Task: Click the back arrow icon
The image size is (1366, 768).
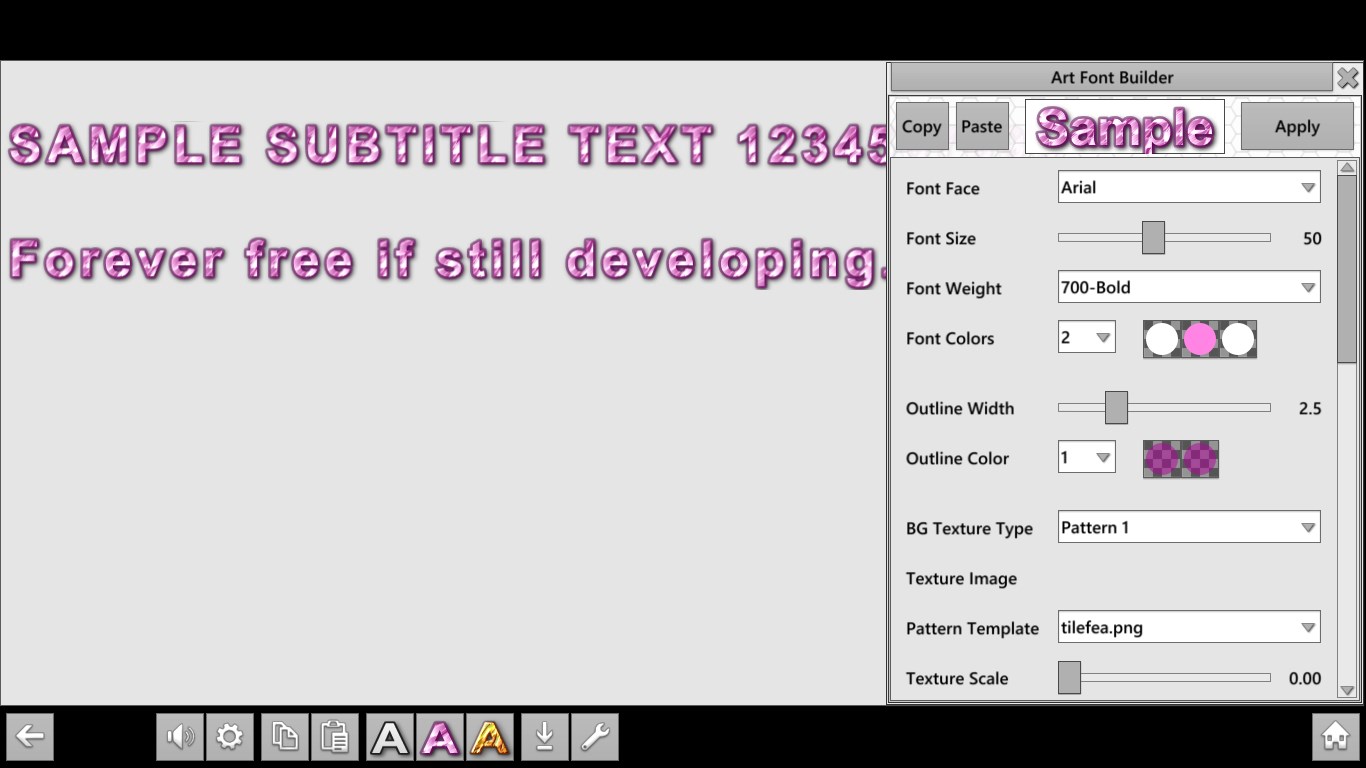Action: [x=30, y=737]
